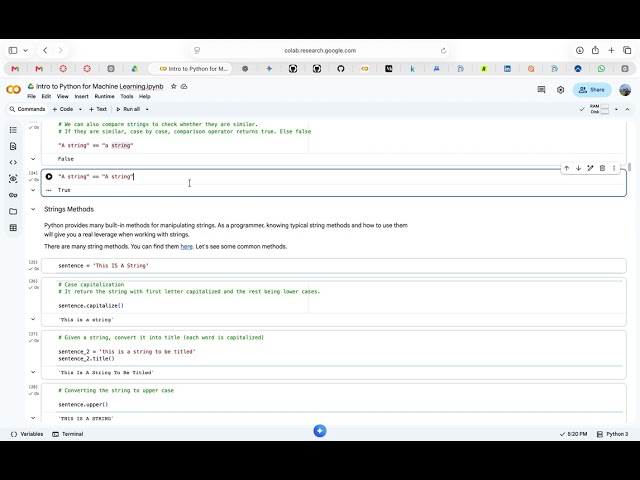Open the comments panel icon
This screenshot has width=640, height=480.
pos(542,90)
